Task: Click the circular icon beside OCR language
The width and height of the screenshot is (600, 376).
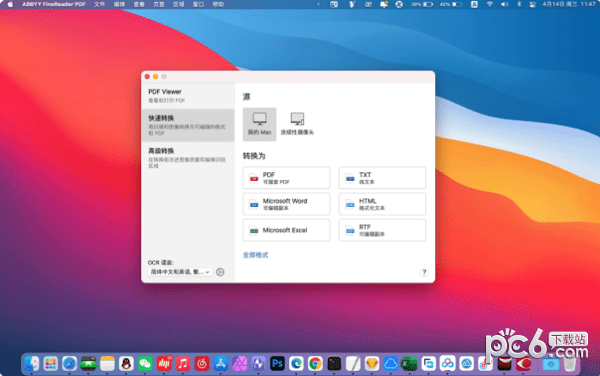Action: coord(220,272)
